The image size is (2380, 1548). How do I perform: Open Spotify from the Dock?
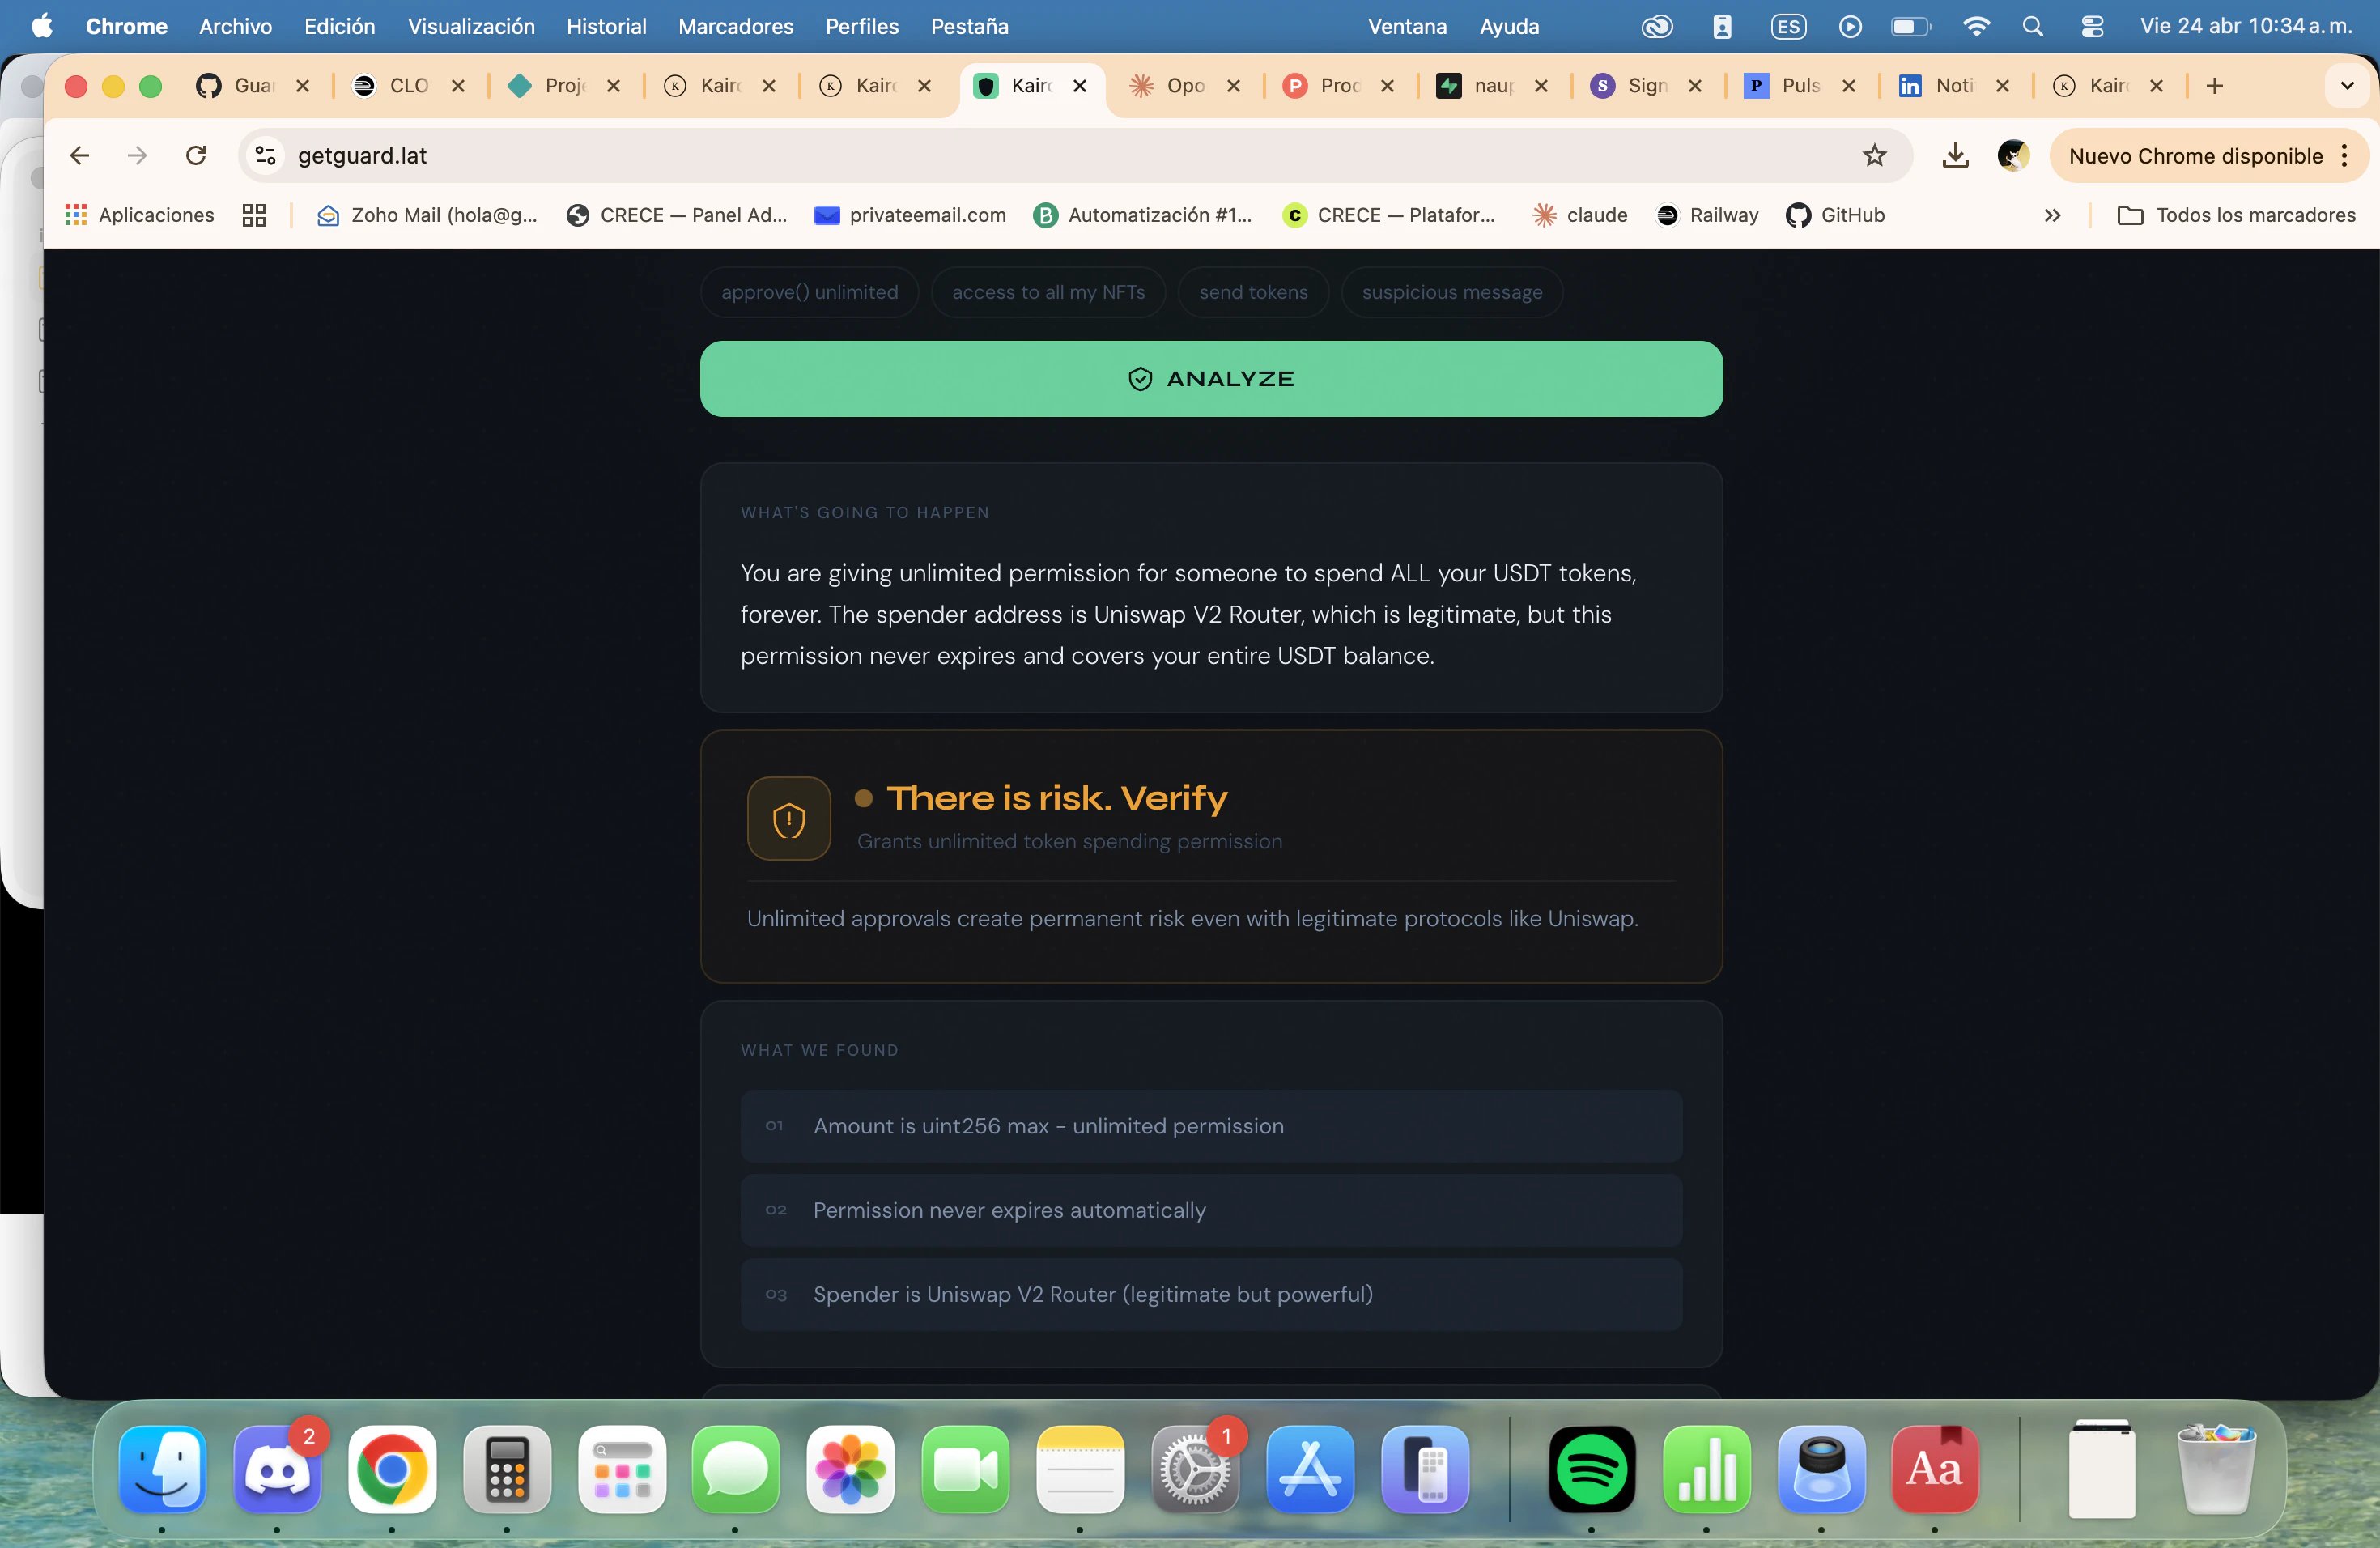pyautogui.click(x=1591, y=1470)
